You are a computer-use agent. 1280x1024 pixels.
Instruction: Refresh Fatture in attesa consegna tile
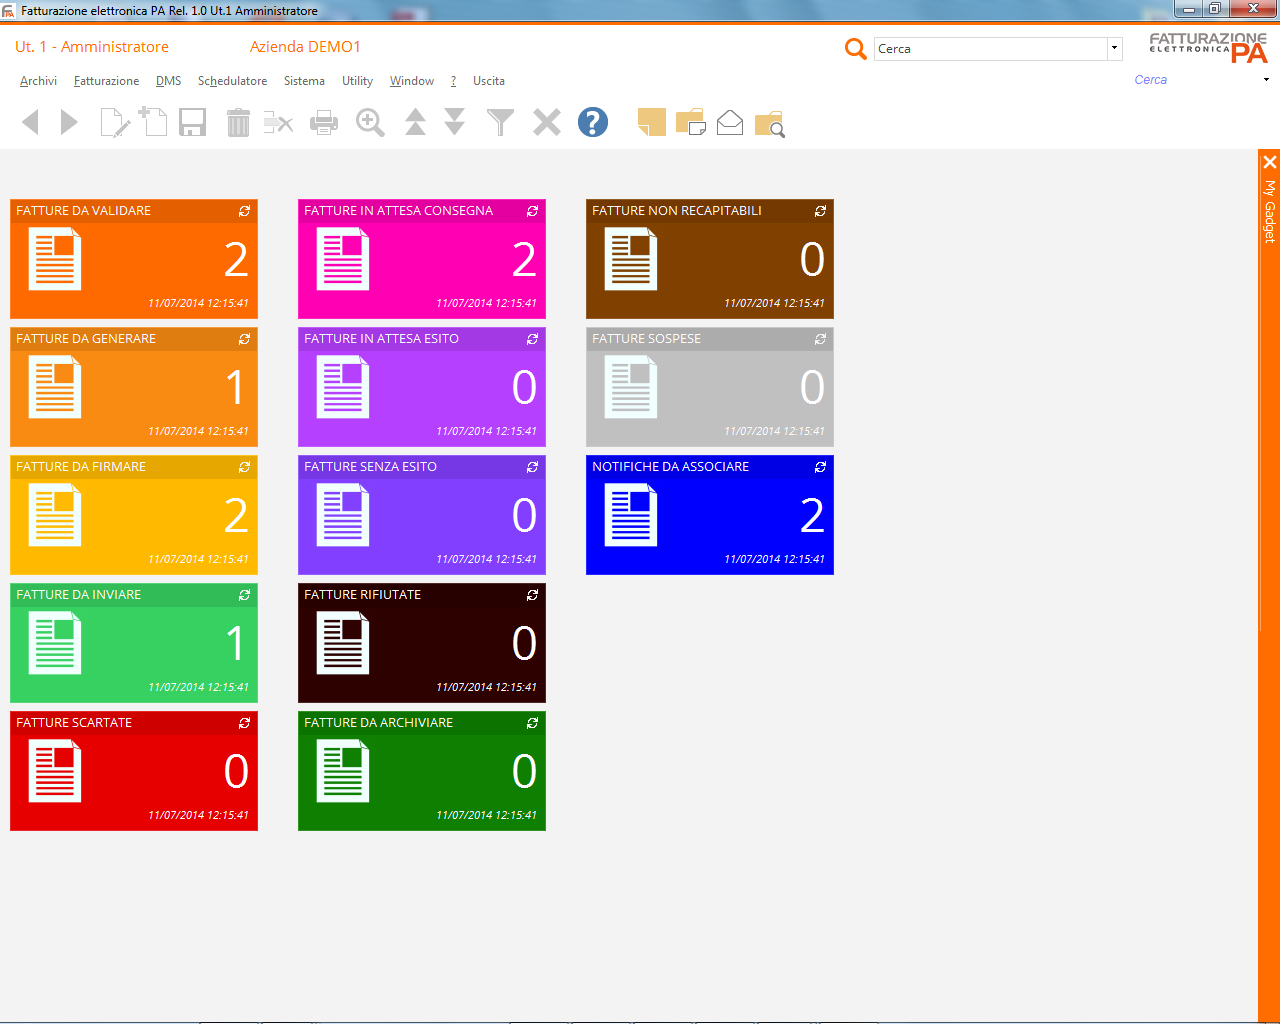click(x=532, y=211)
